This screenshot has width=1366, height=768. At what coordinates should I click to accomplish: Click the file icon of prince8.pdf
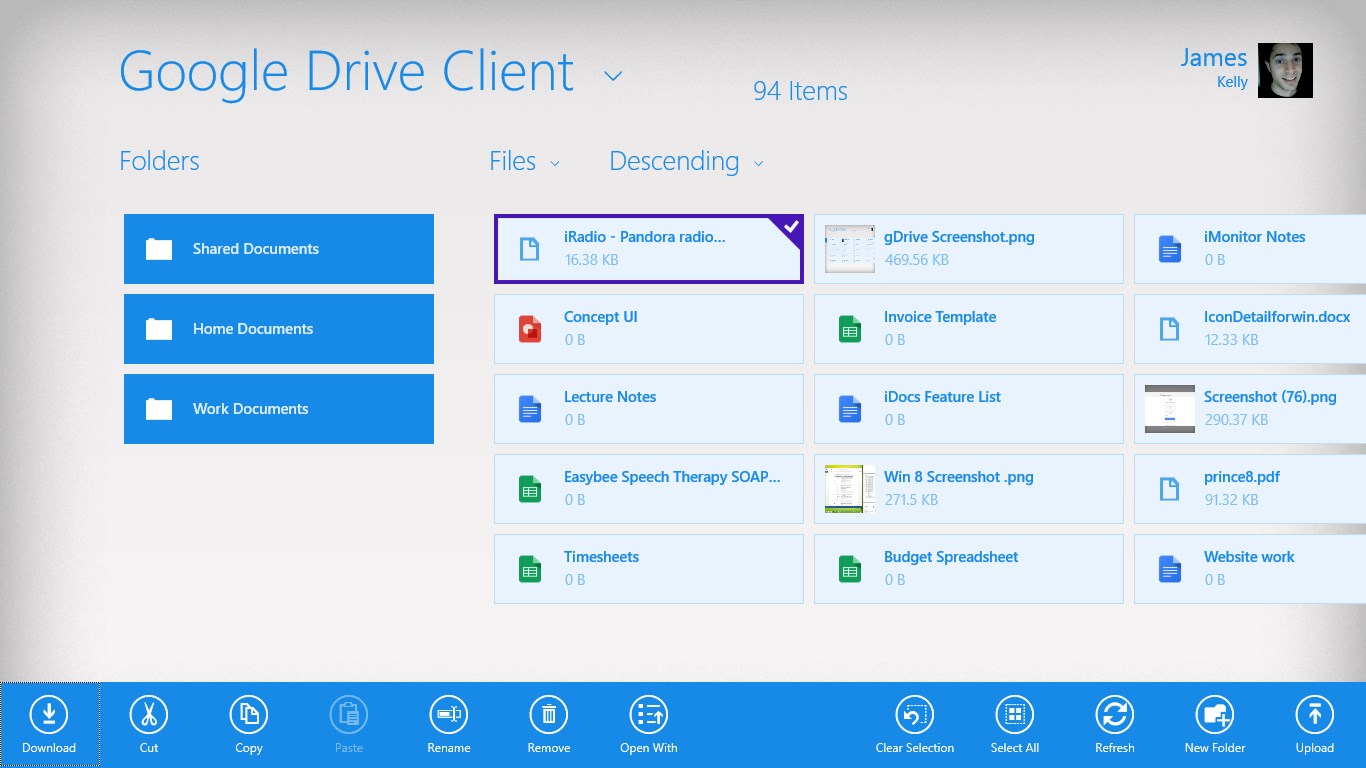coord(1170,489)
